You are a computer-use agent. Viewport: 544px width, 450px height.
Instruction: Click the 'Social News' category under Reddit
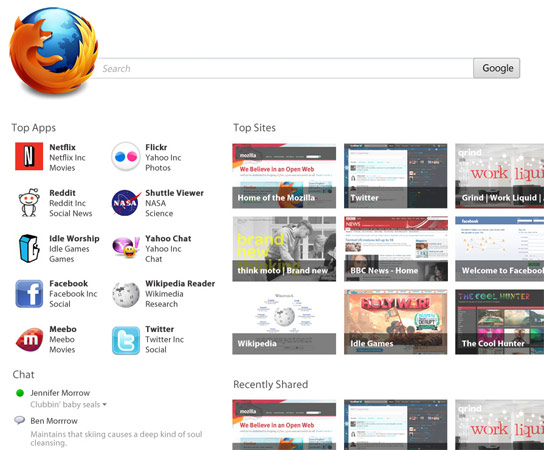pyautogui.click(x=71, y=213)
